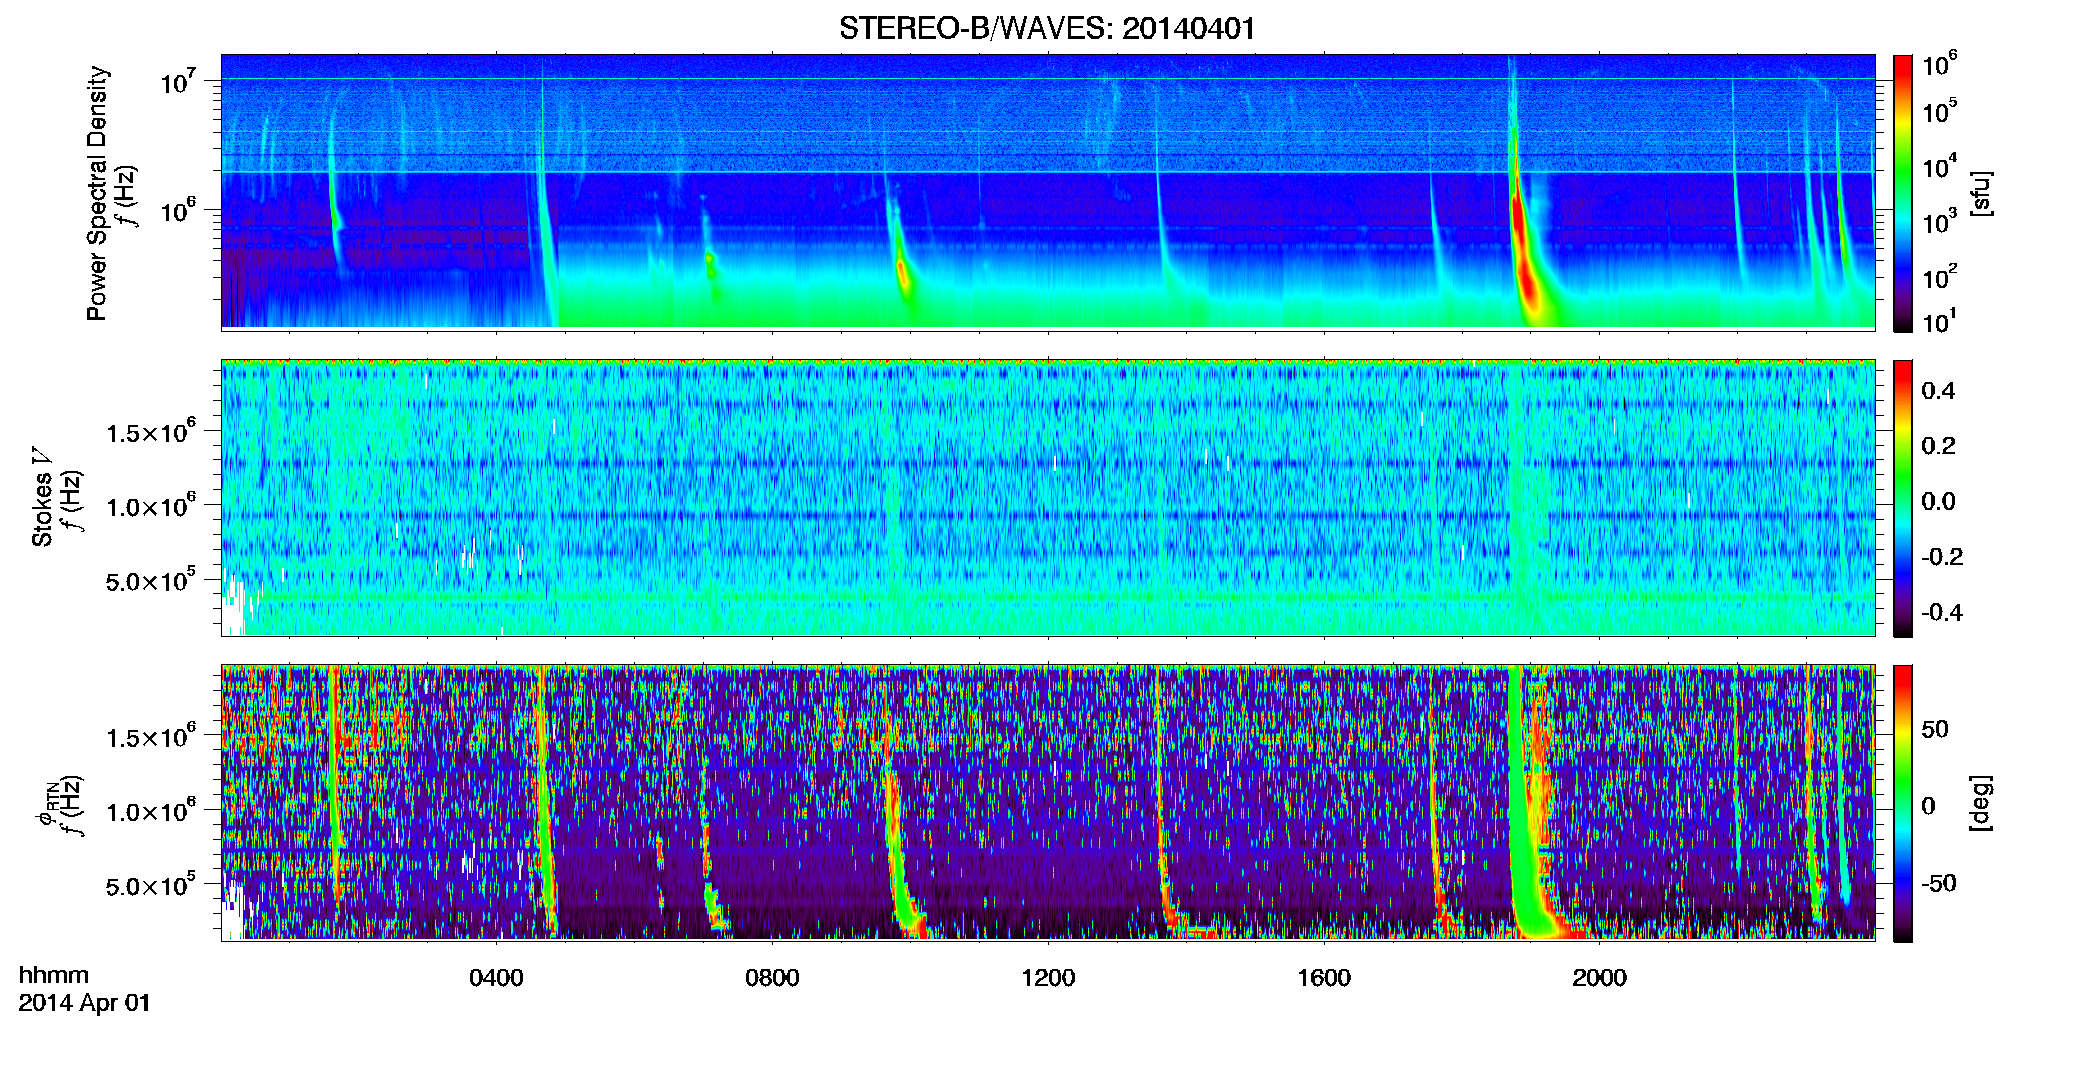Click the Power Spectral Density axis label
Image resolution: width=2096 pixels, height=1080 pixels.
(97, 193)
